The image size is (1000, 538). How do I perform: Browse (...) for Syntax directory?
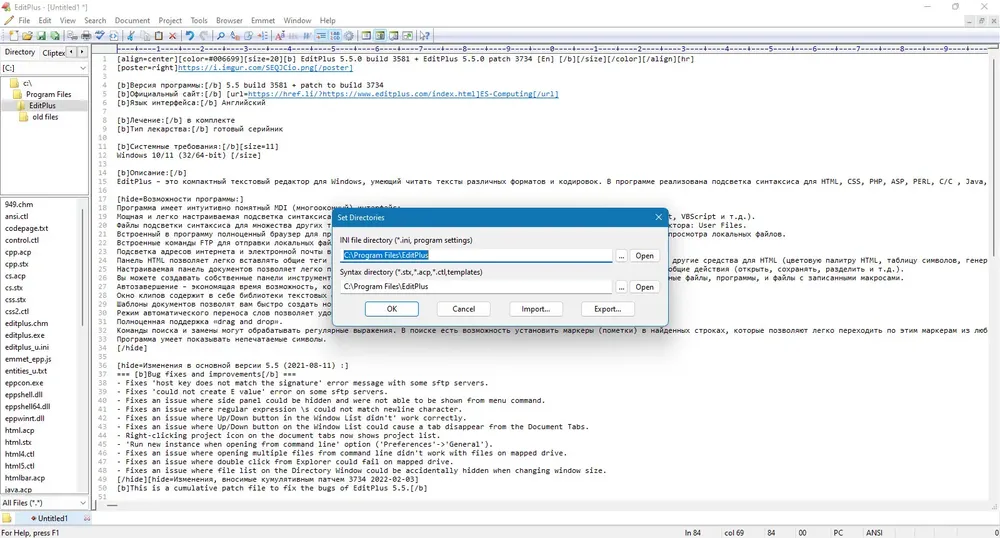pos(621,287)
